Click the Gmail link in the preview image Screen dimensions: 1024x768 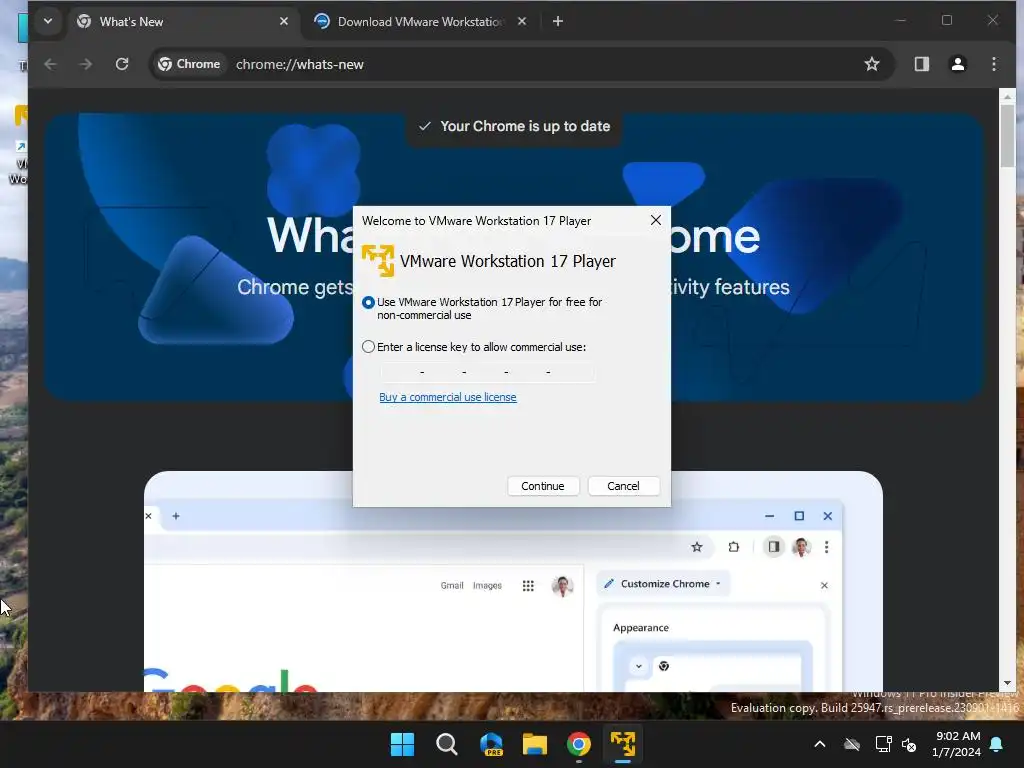tap(452, 586)
